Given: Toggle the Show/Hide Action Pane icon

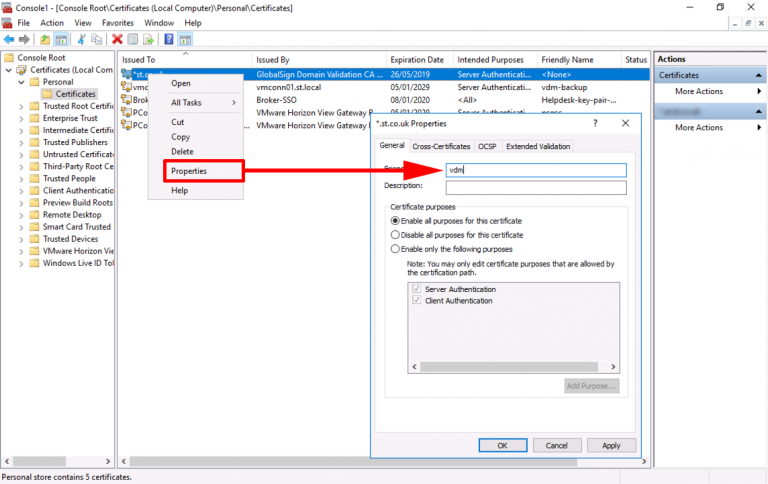Looking at the screenshot, I should [x=185, y=39].
